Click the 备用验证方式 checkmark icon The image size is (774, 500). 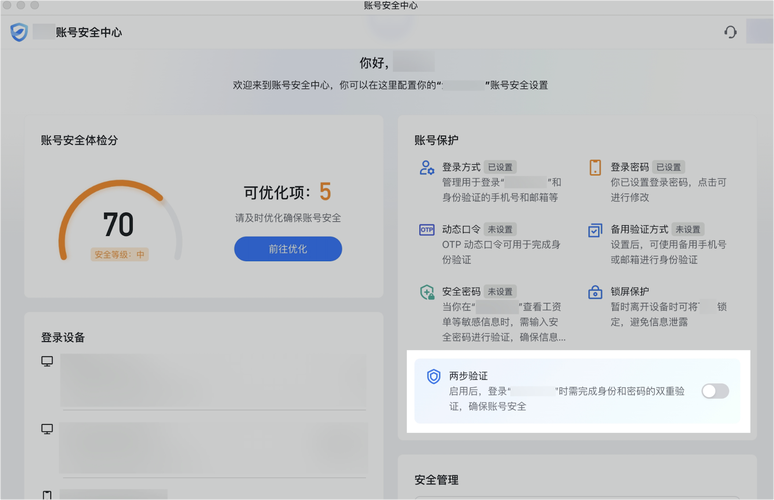pos(595,230)
